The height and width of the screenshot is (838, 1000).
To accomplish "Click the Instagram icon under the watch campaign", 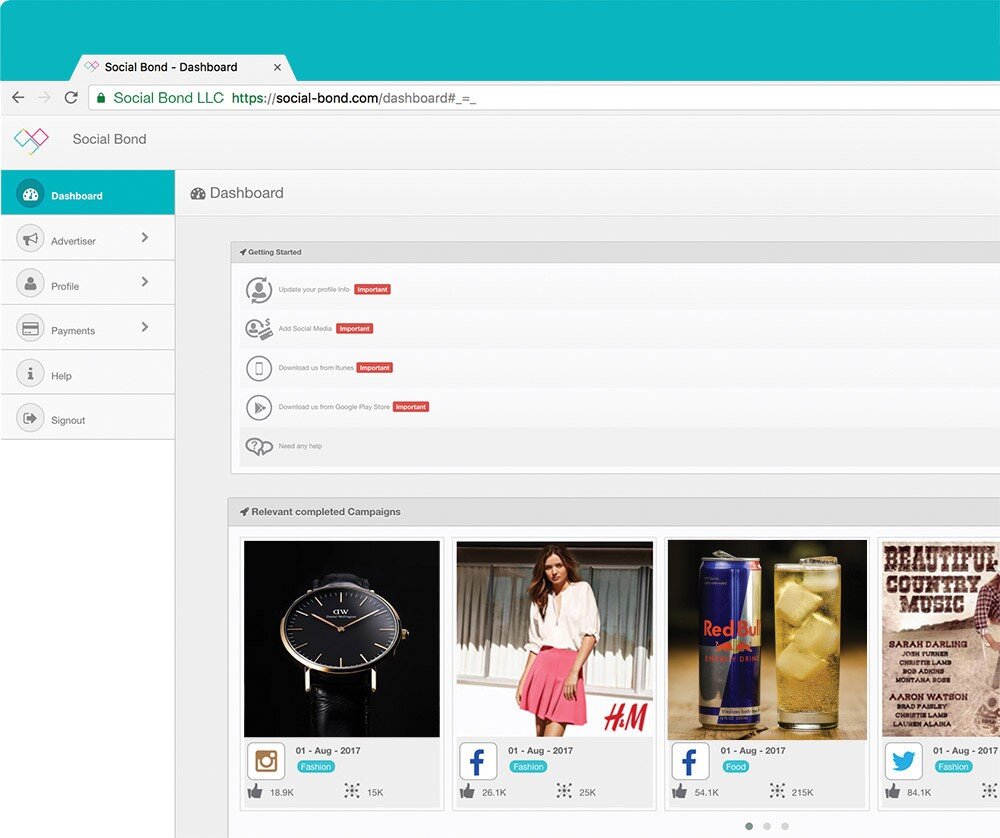I will coord(266,761).
